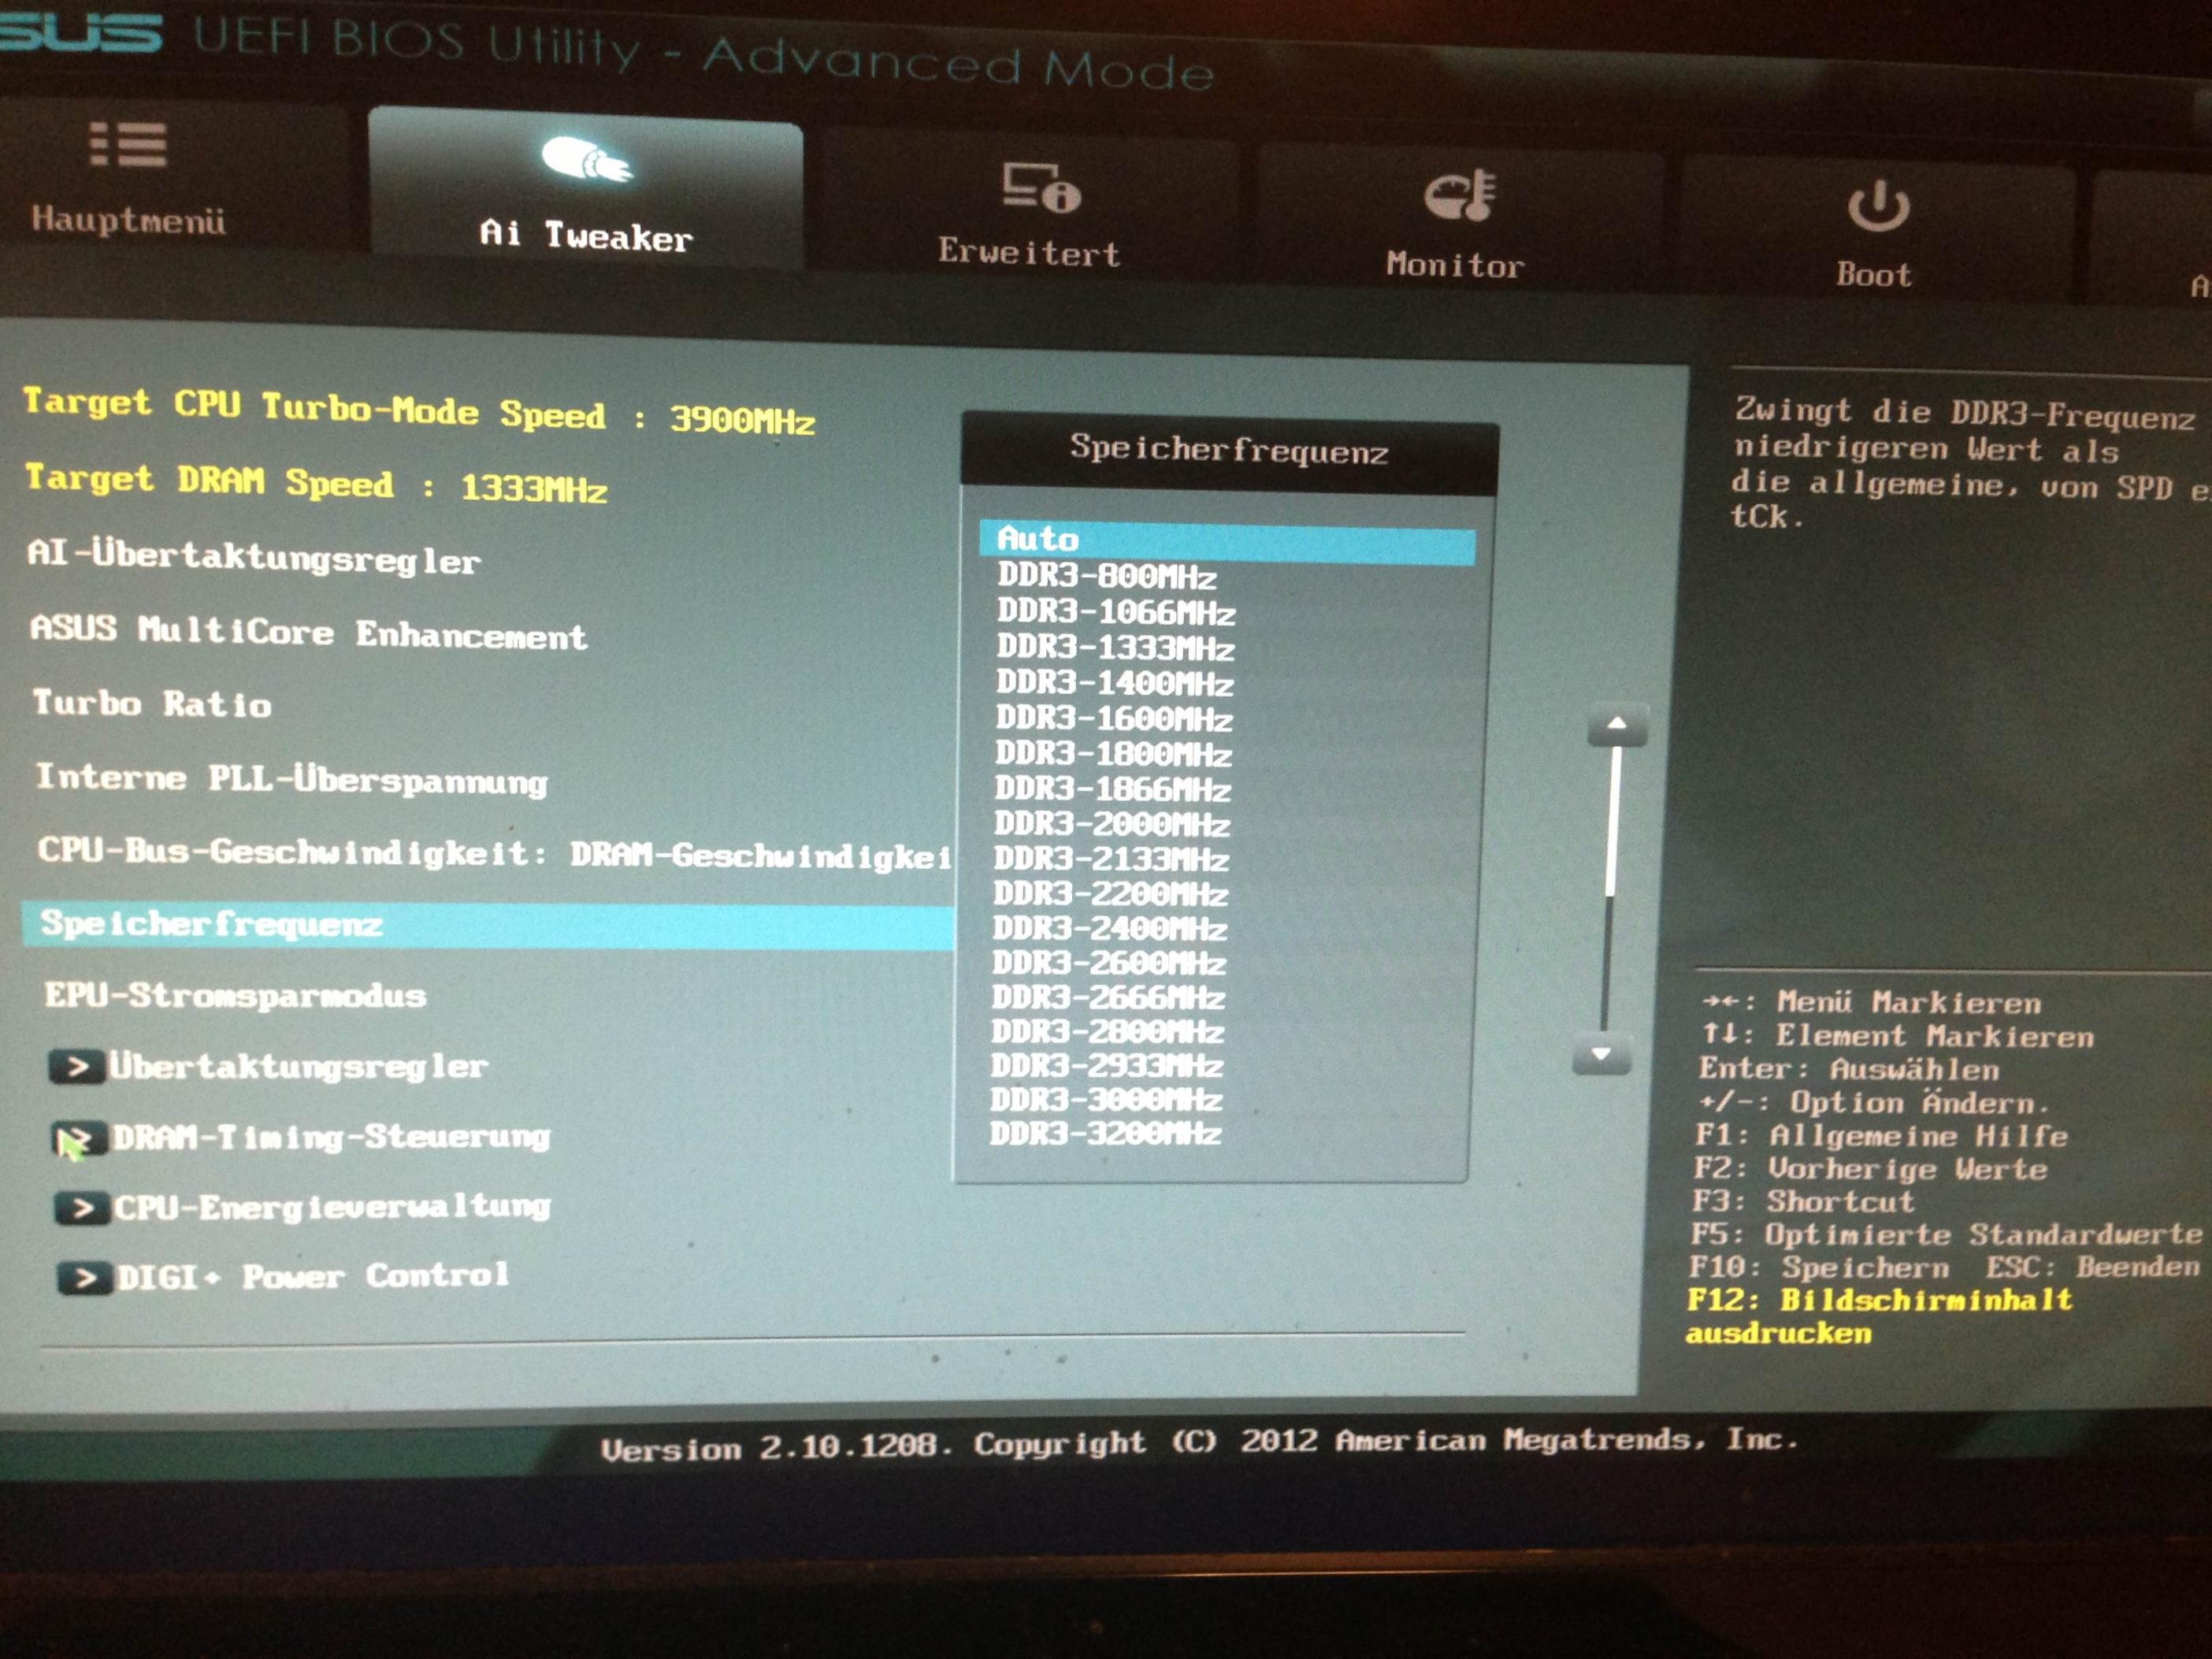Image resolution: width=2212 pixels, height=1659 pixels.
Task: Expand the CPU-Energieverwaltung submenu arrow
Action: [82, 1208]
